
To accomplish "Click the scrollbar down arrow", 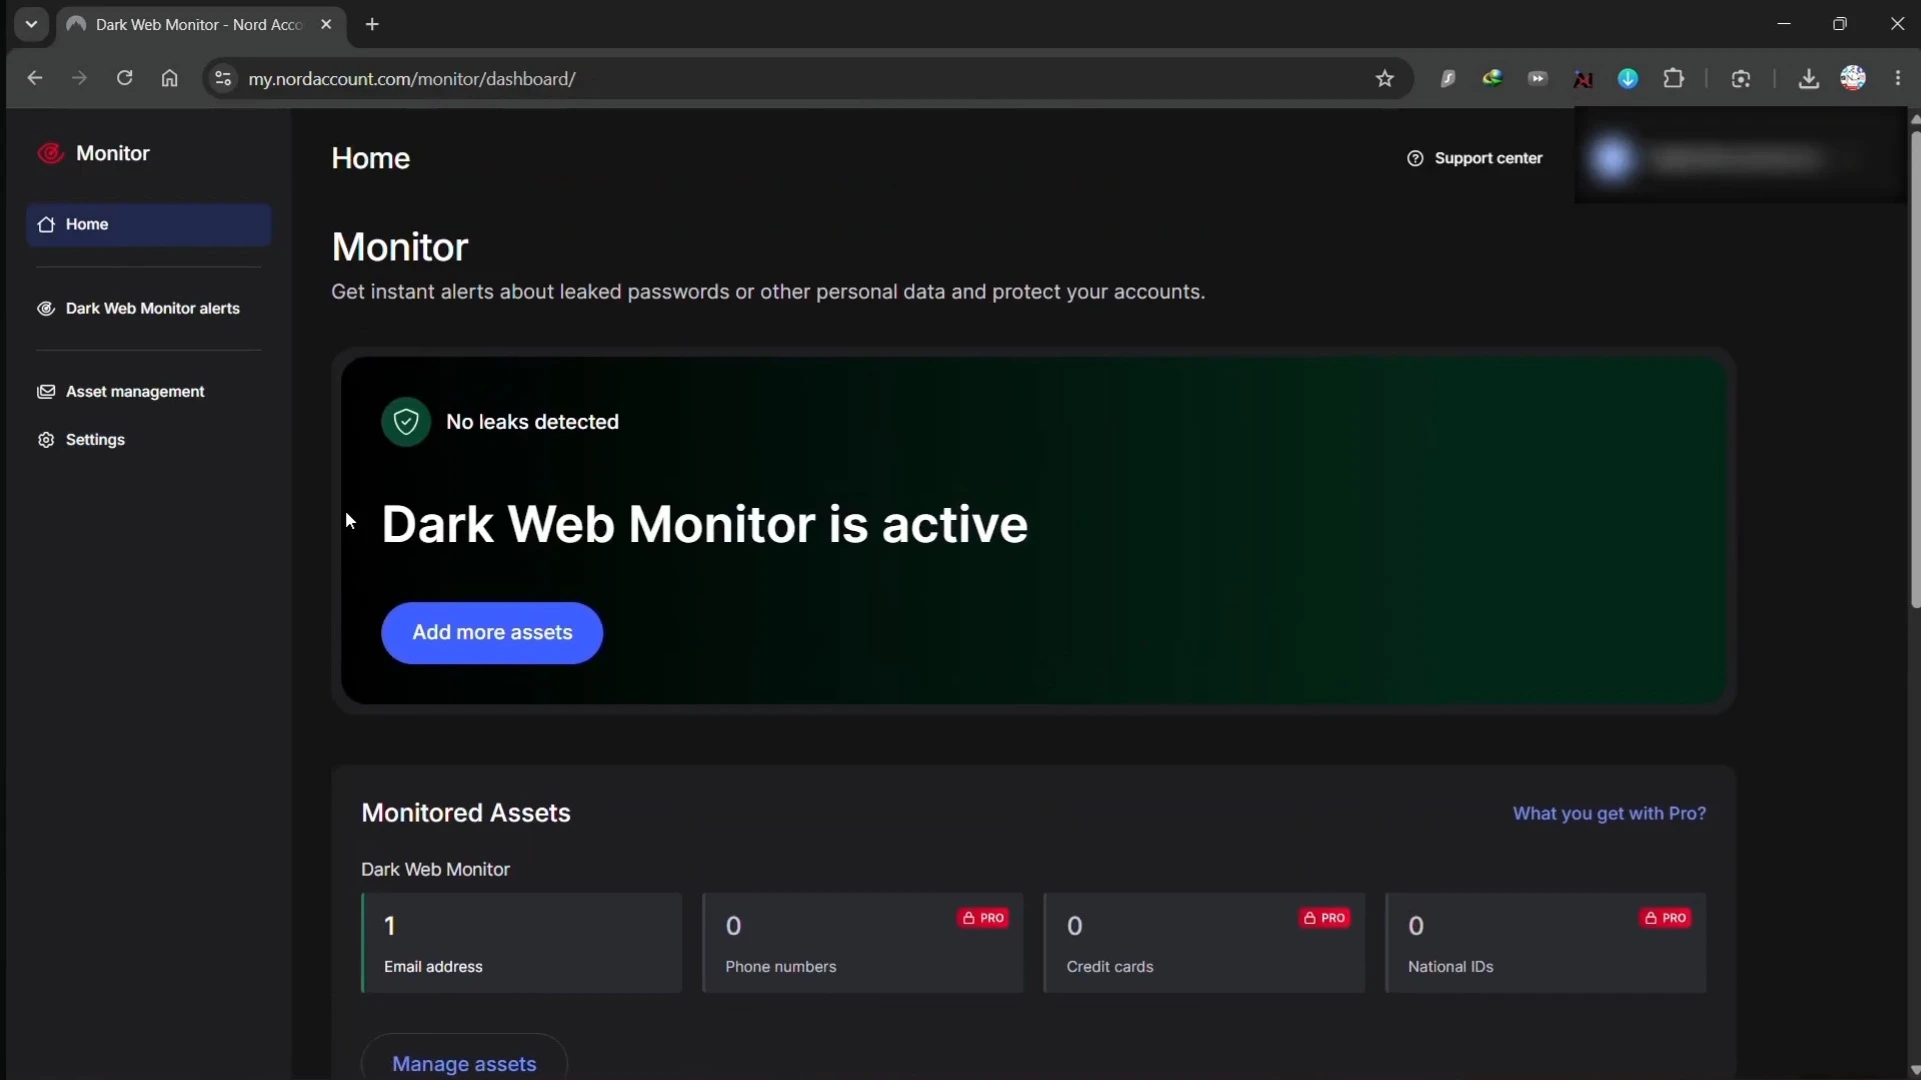I will click(x=1915, y=1070).
